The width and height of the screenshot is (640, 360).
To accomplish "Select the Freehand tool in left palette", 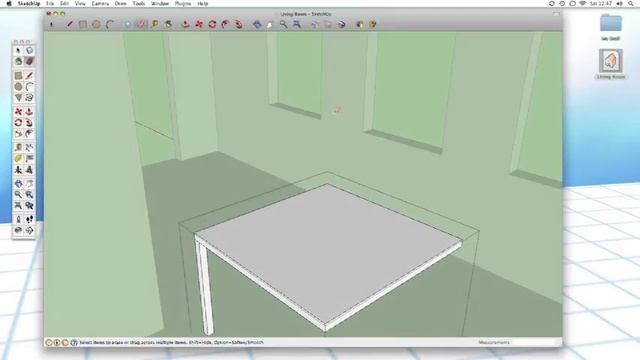I will [x=29, y=98].
